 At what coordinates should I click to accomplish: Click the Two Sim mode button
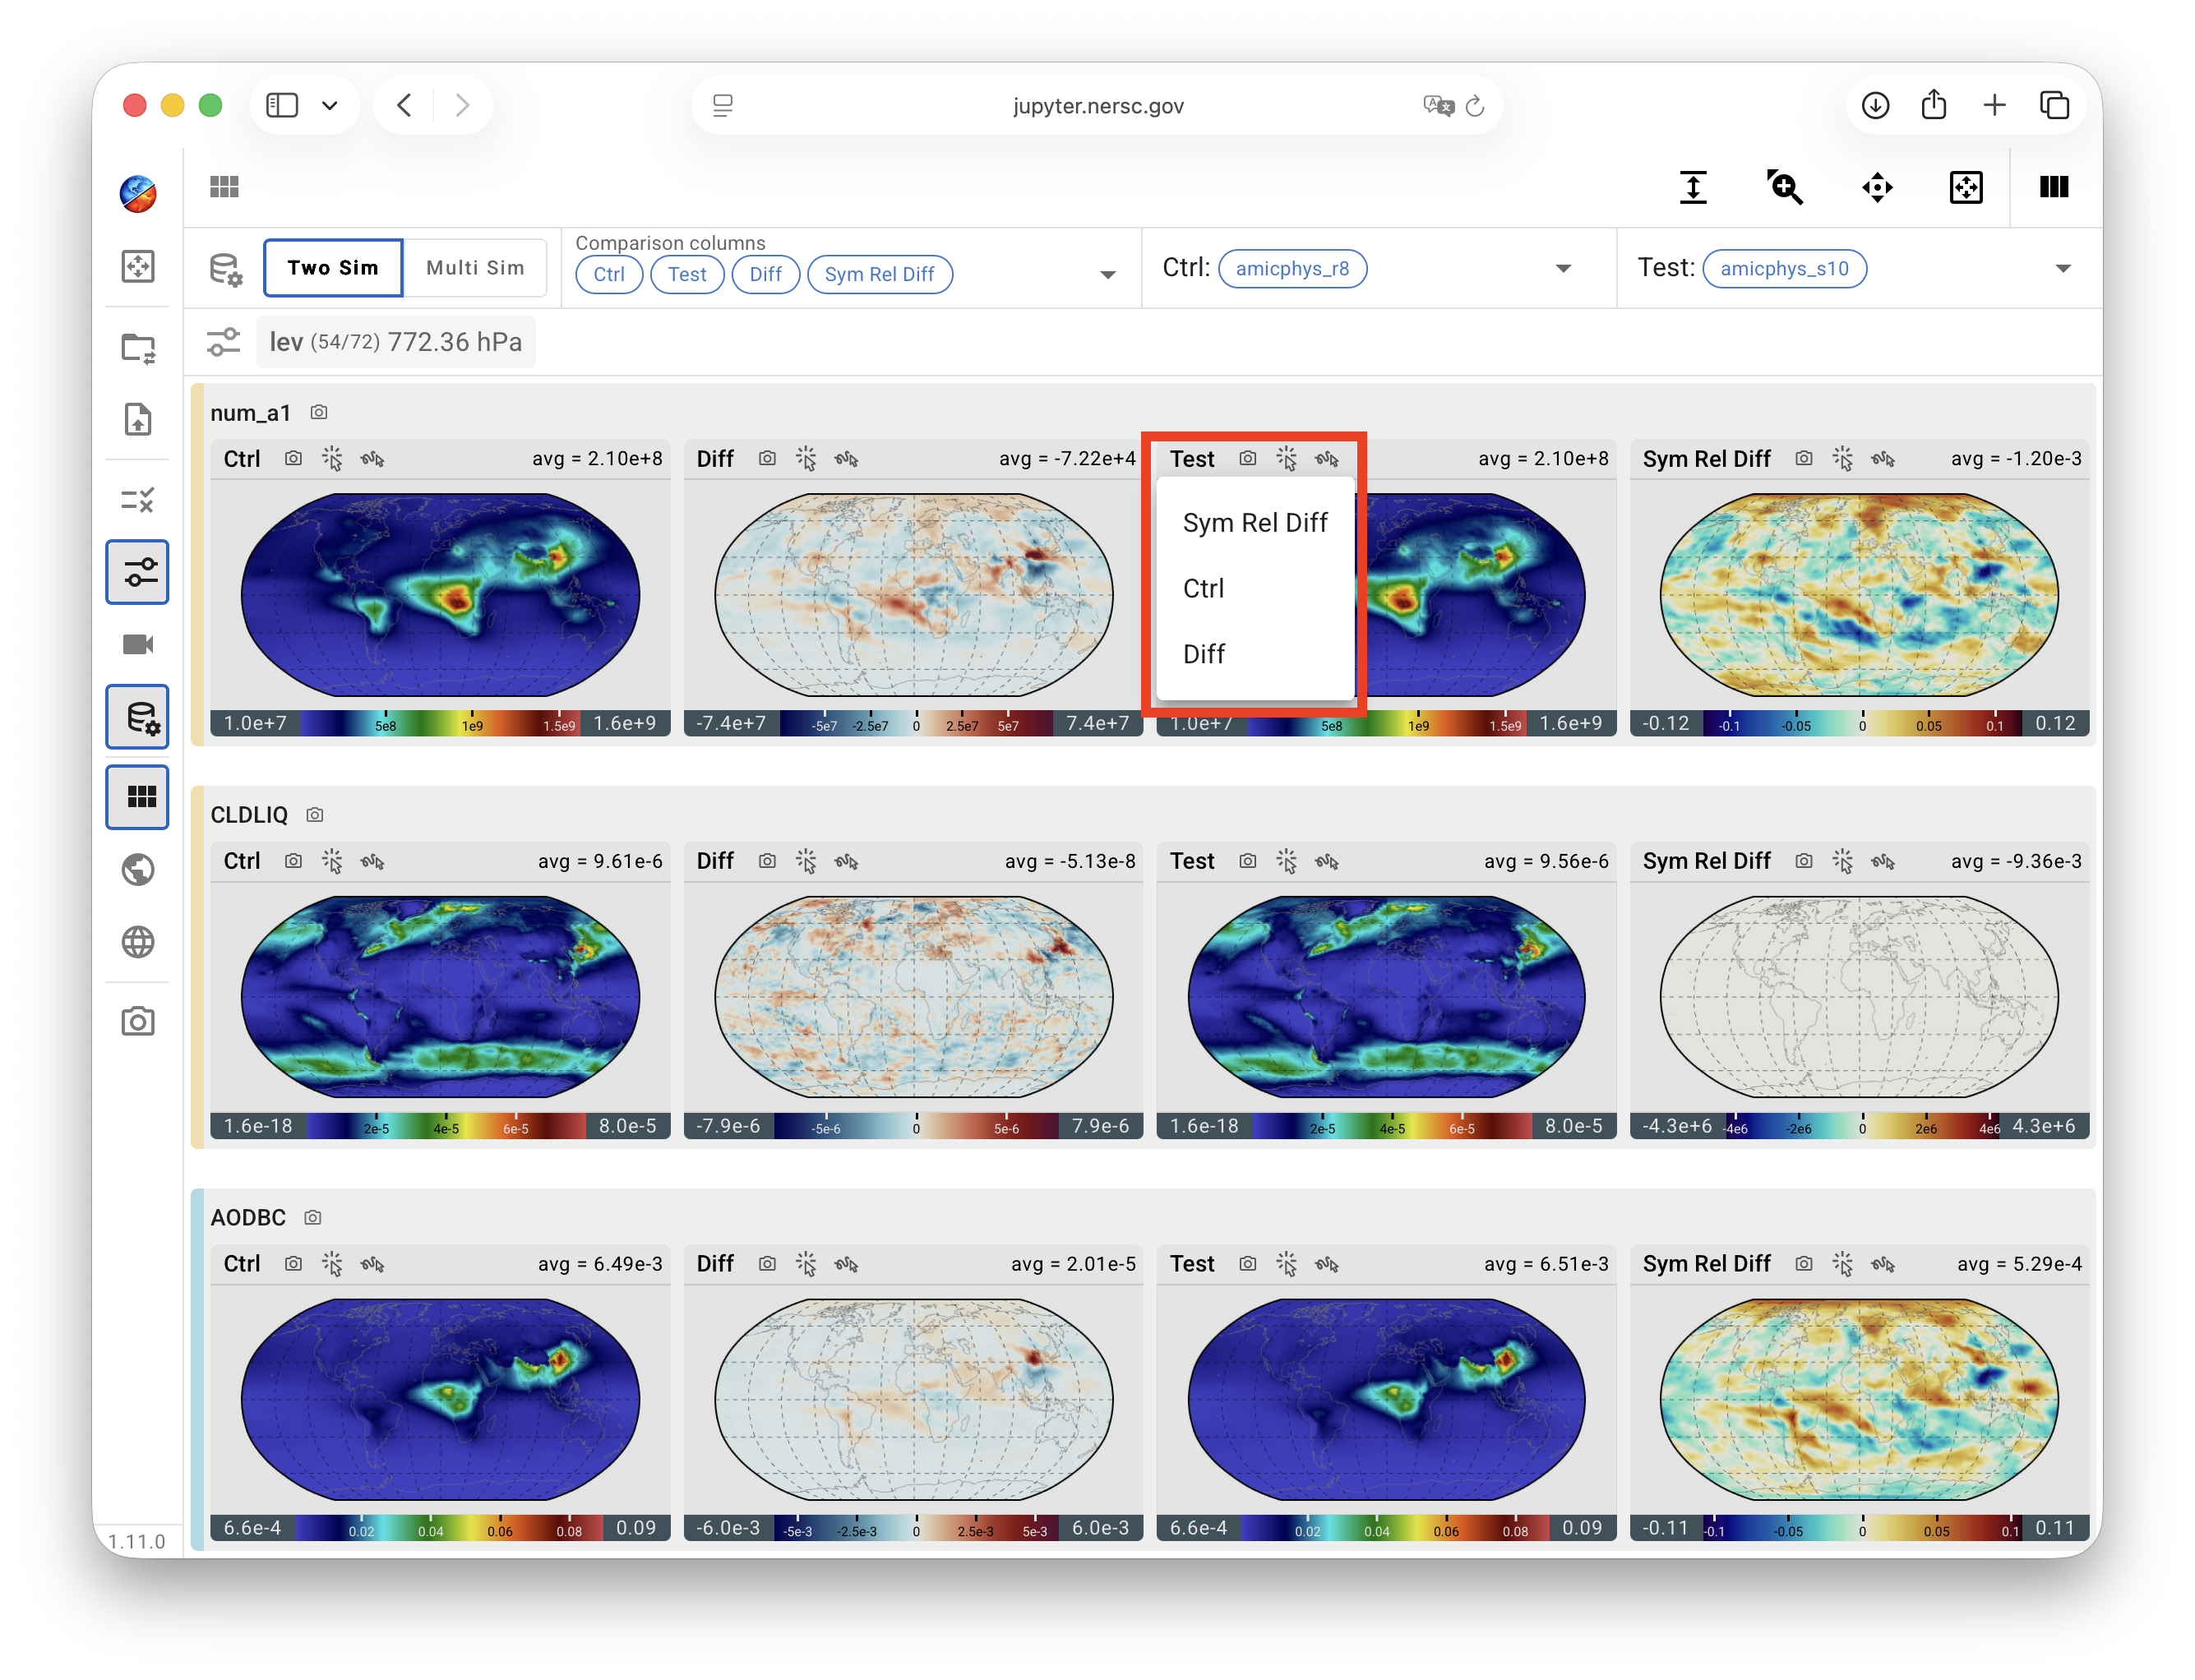pyautogui.click(x=333, y=268)
